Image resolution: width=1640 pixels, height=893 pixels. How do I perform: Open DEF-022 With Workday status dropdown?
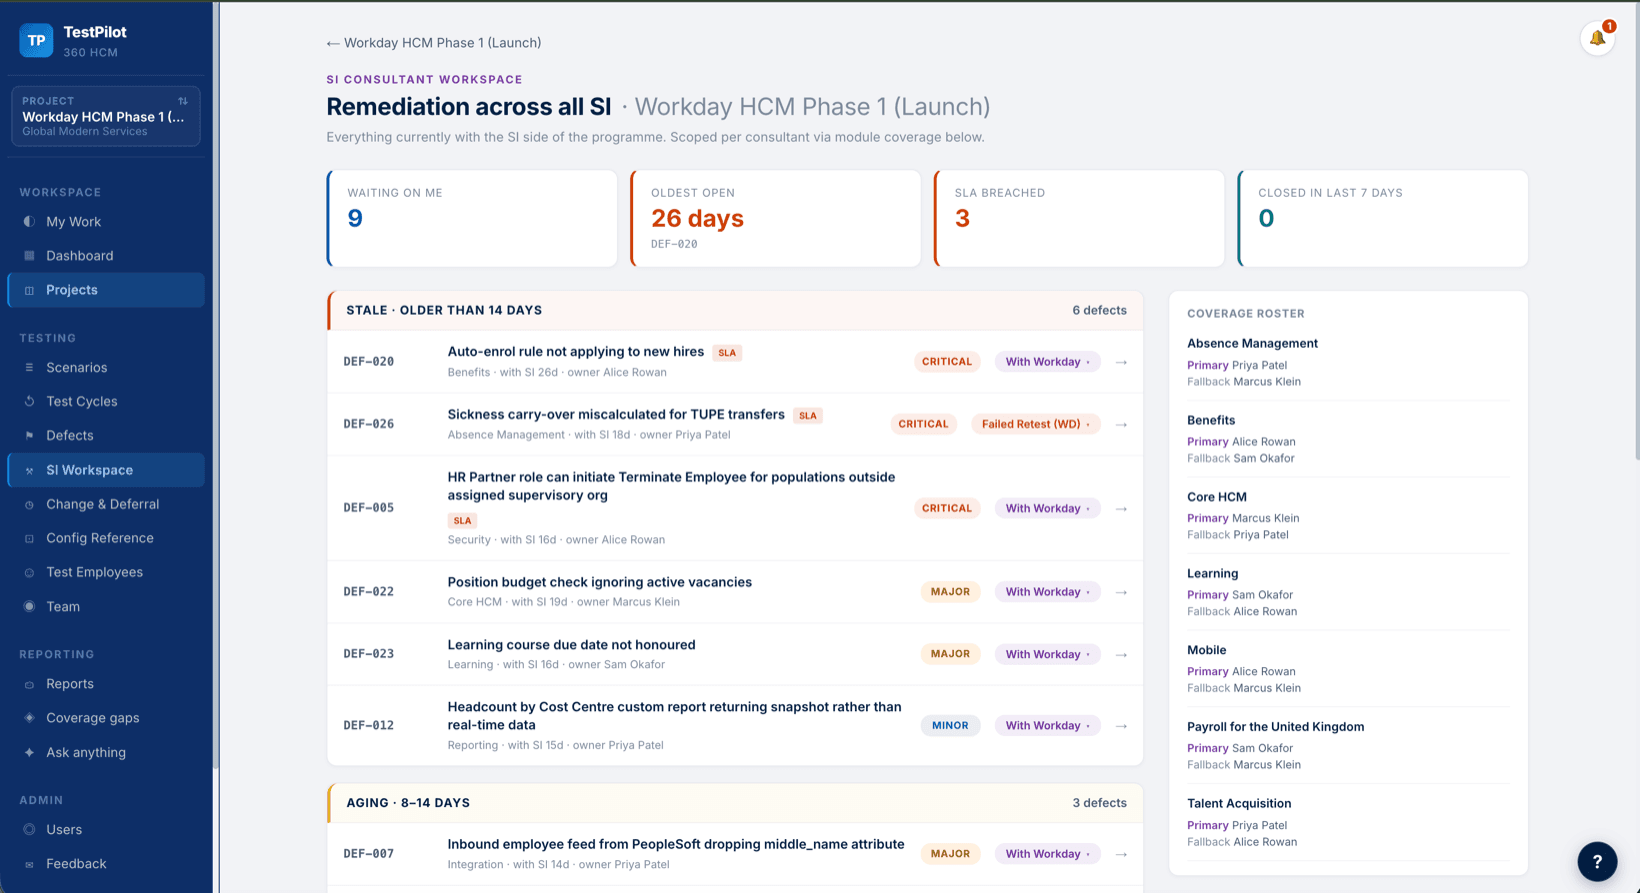(x=1047, y=592)
